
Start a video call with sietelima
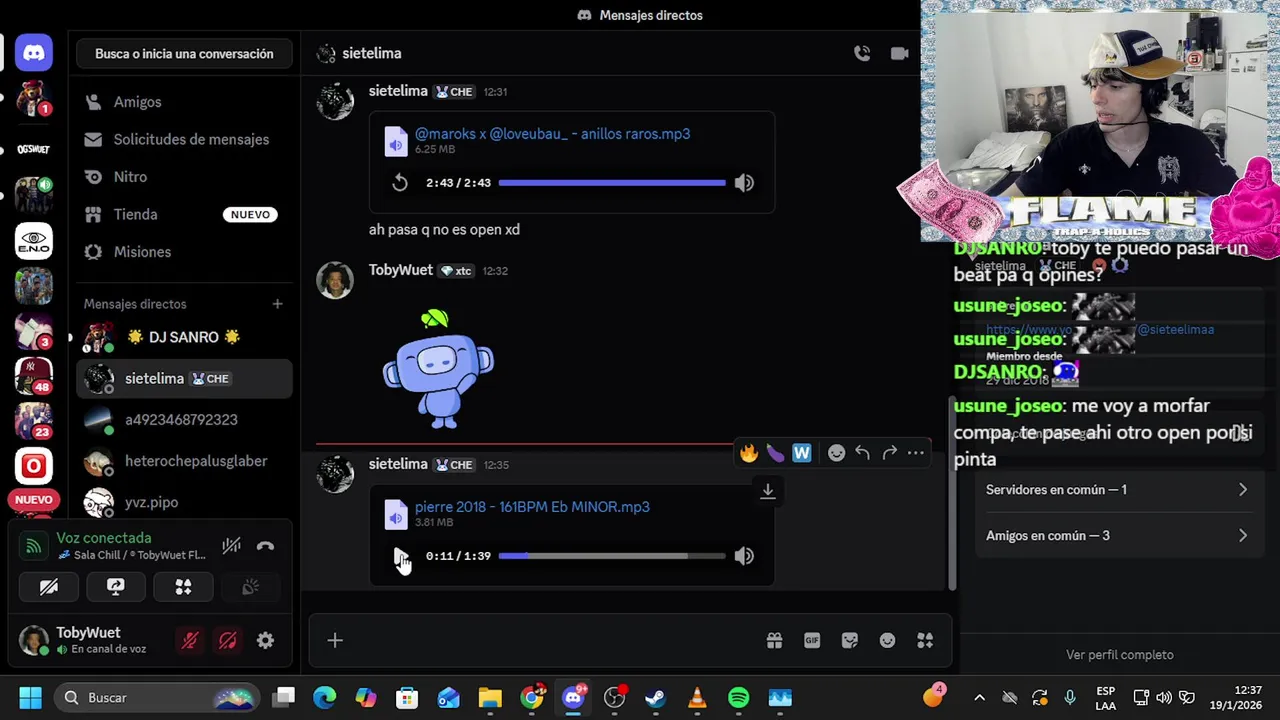(x=900, y=54)
